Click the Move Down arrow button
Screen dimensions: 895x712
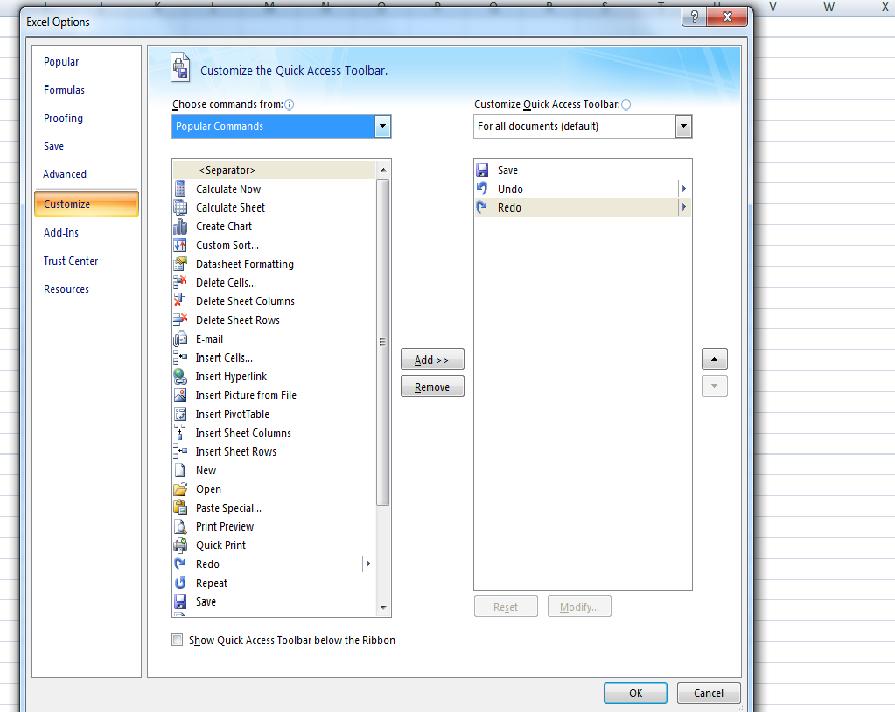[x=714, y=386]
